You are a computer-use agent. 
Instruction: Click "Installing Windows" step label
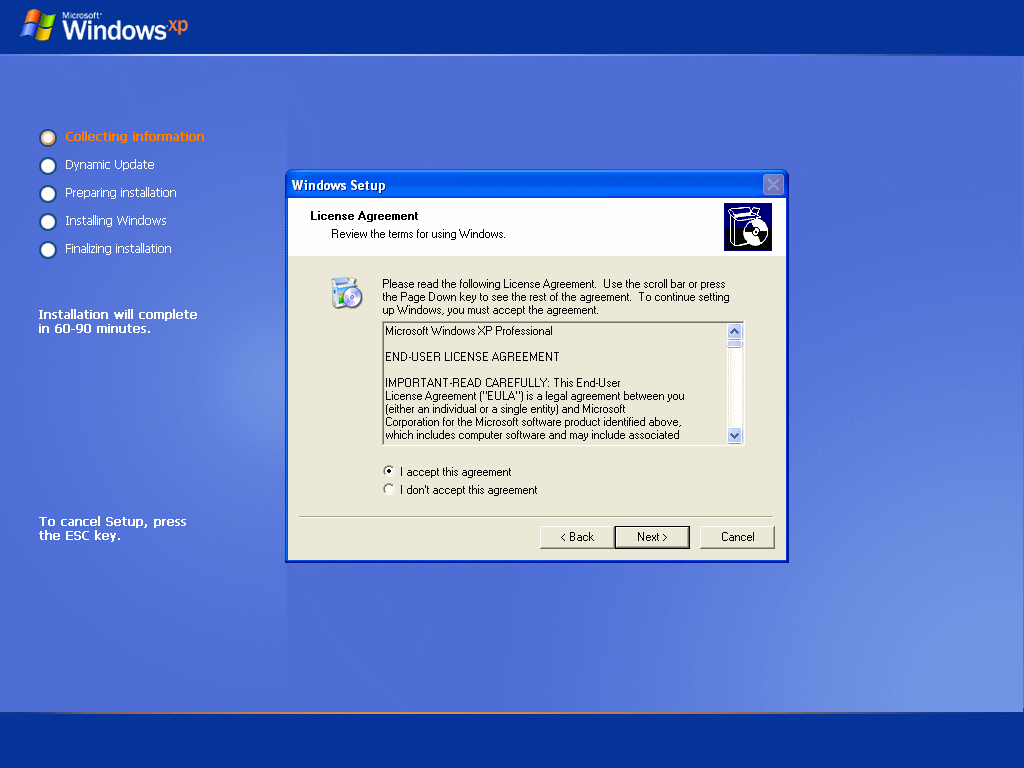click(116, 221)
